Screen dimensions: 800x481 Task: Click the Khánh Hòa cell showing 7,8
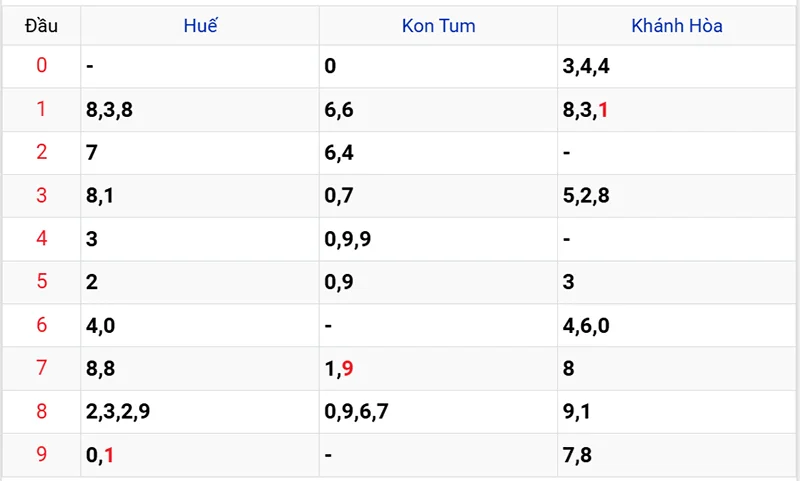577,455
